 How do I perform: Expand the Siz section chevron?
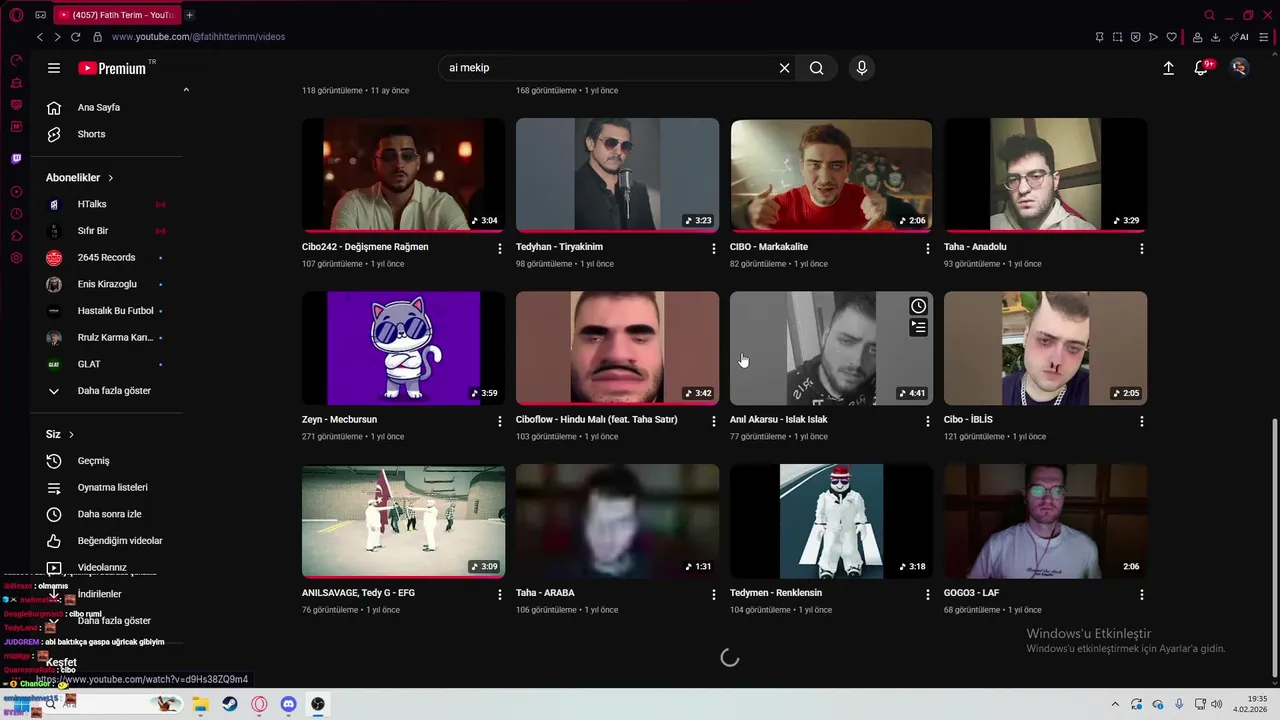[71, 435]
